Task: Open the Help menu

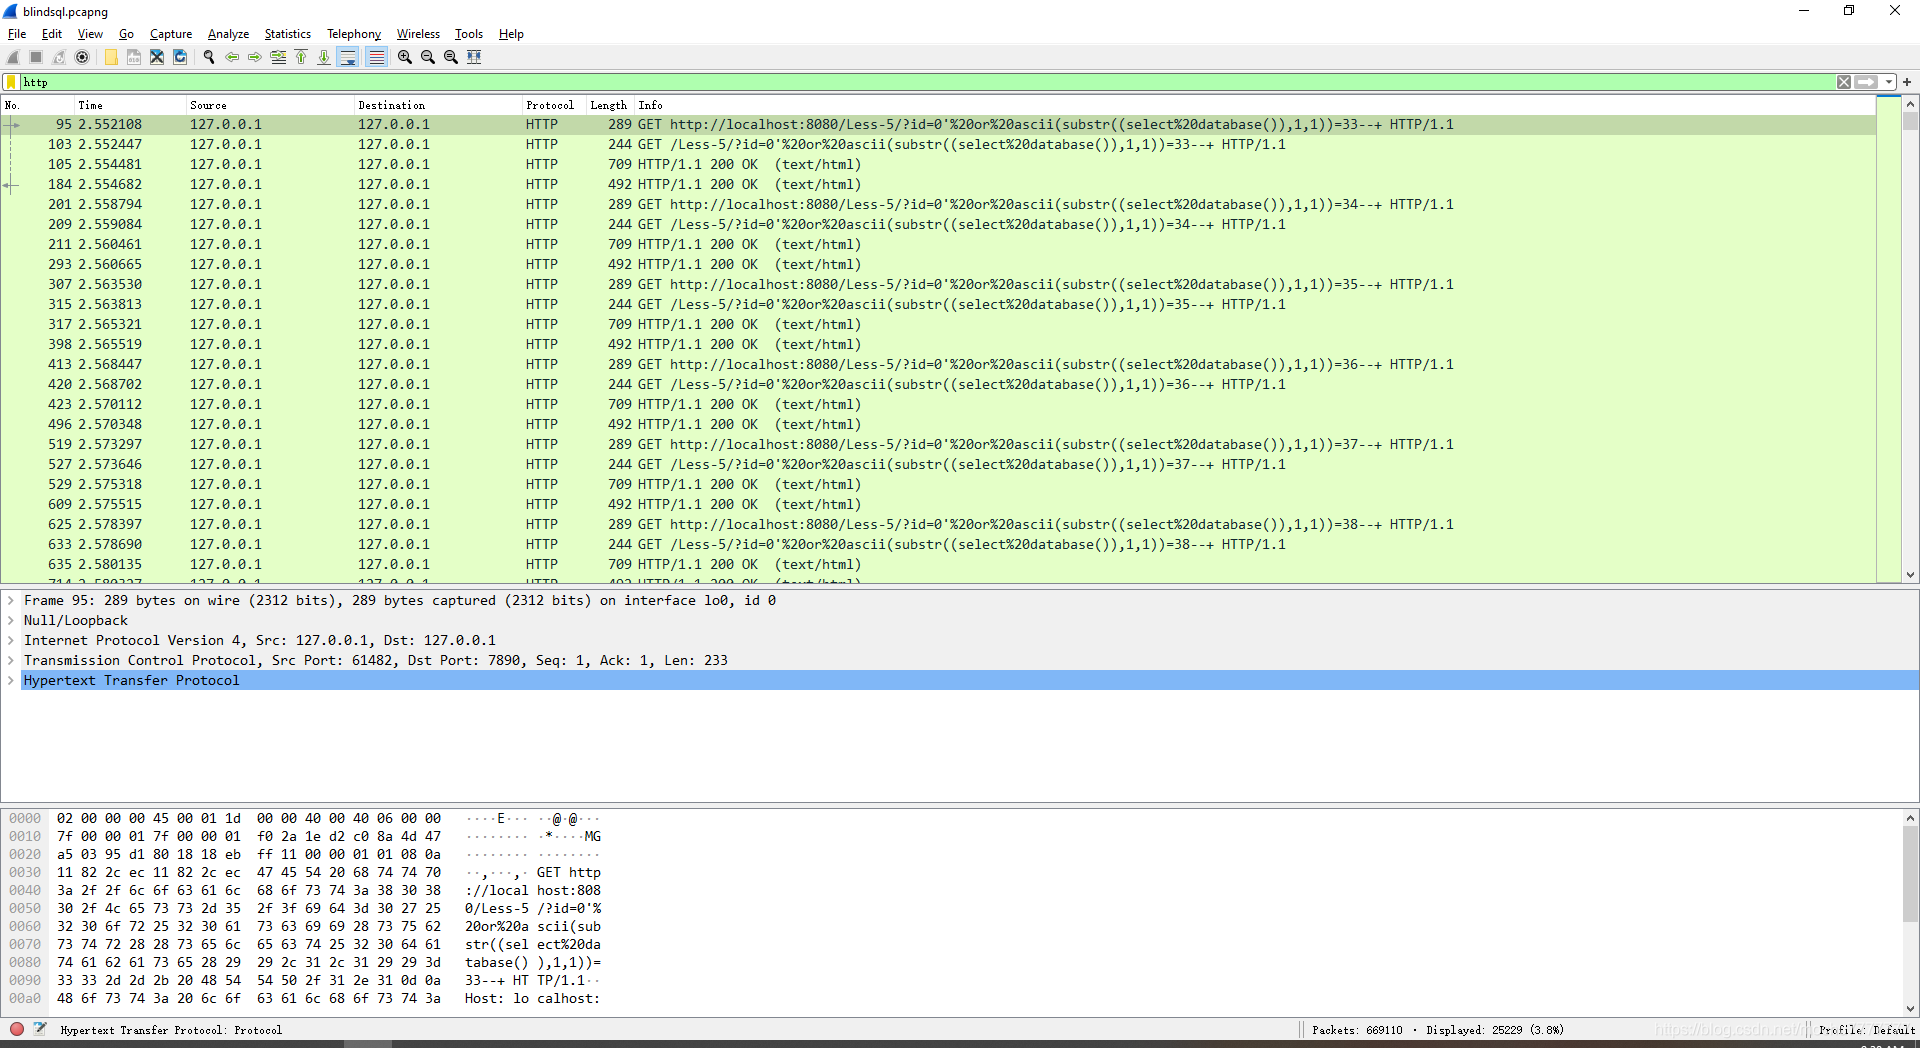Action: click(511, 34)
